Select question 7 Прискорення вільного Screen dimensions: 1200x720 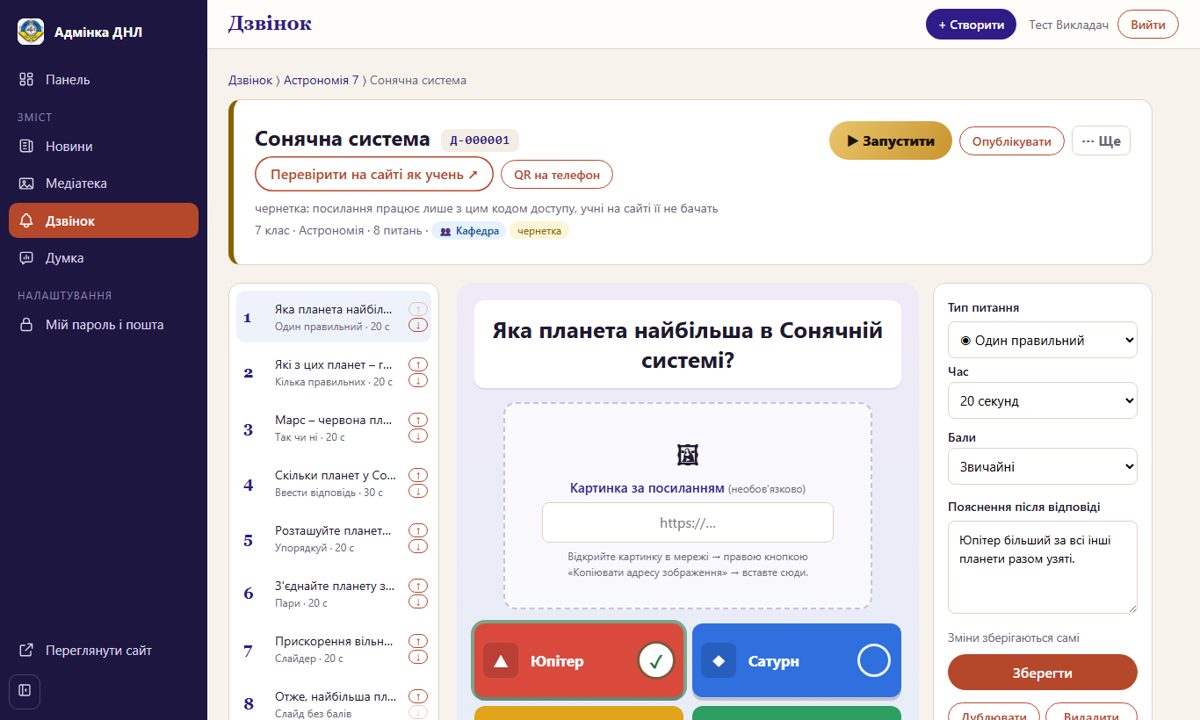point(334,649)
